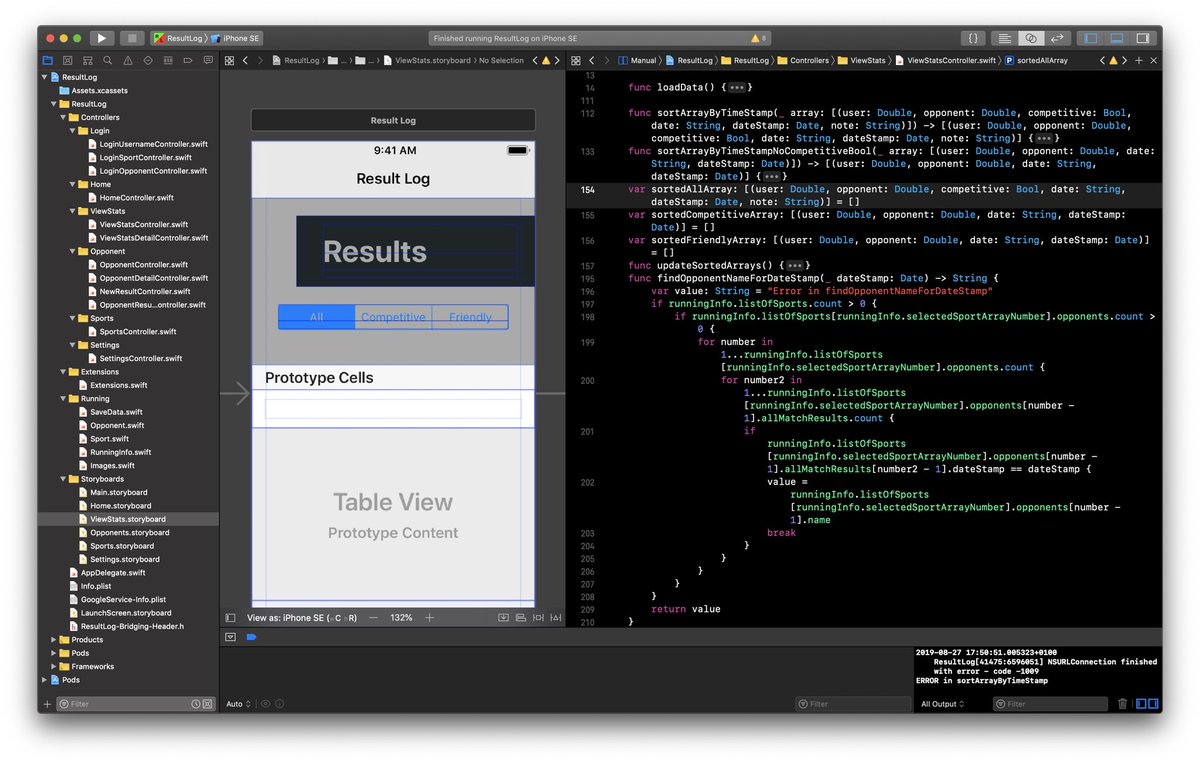Add a new assistant editor pane
Viewport: 1200px width, 763px height.
(x=1138, y=60)
